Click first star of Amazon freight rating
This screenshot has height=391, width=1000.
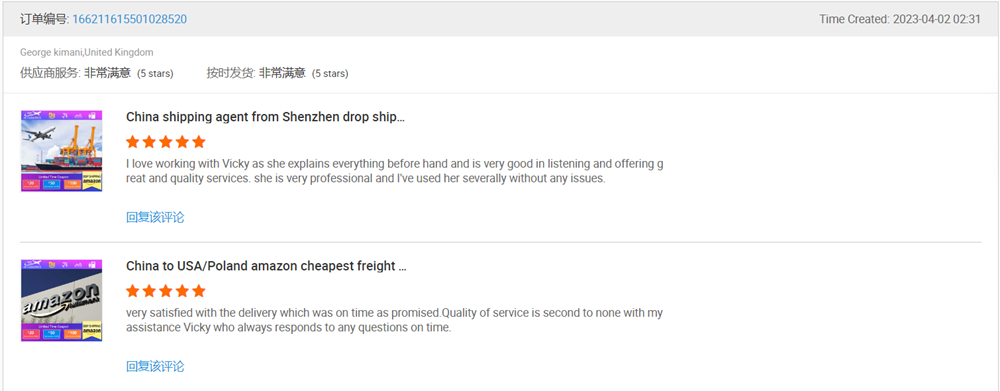click(x=133, y=291)
